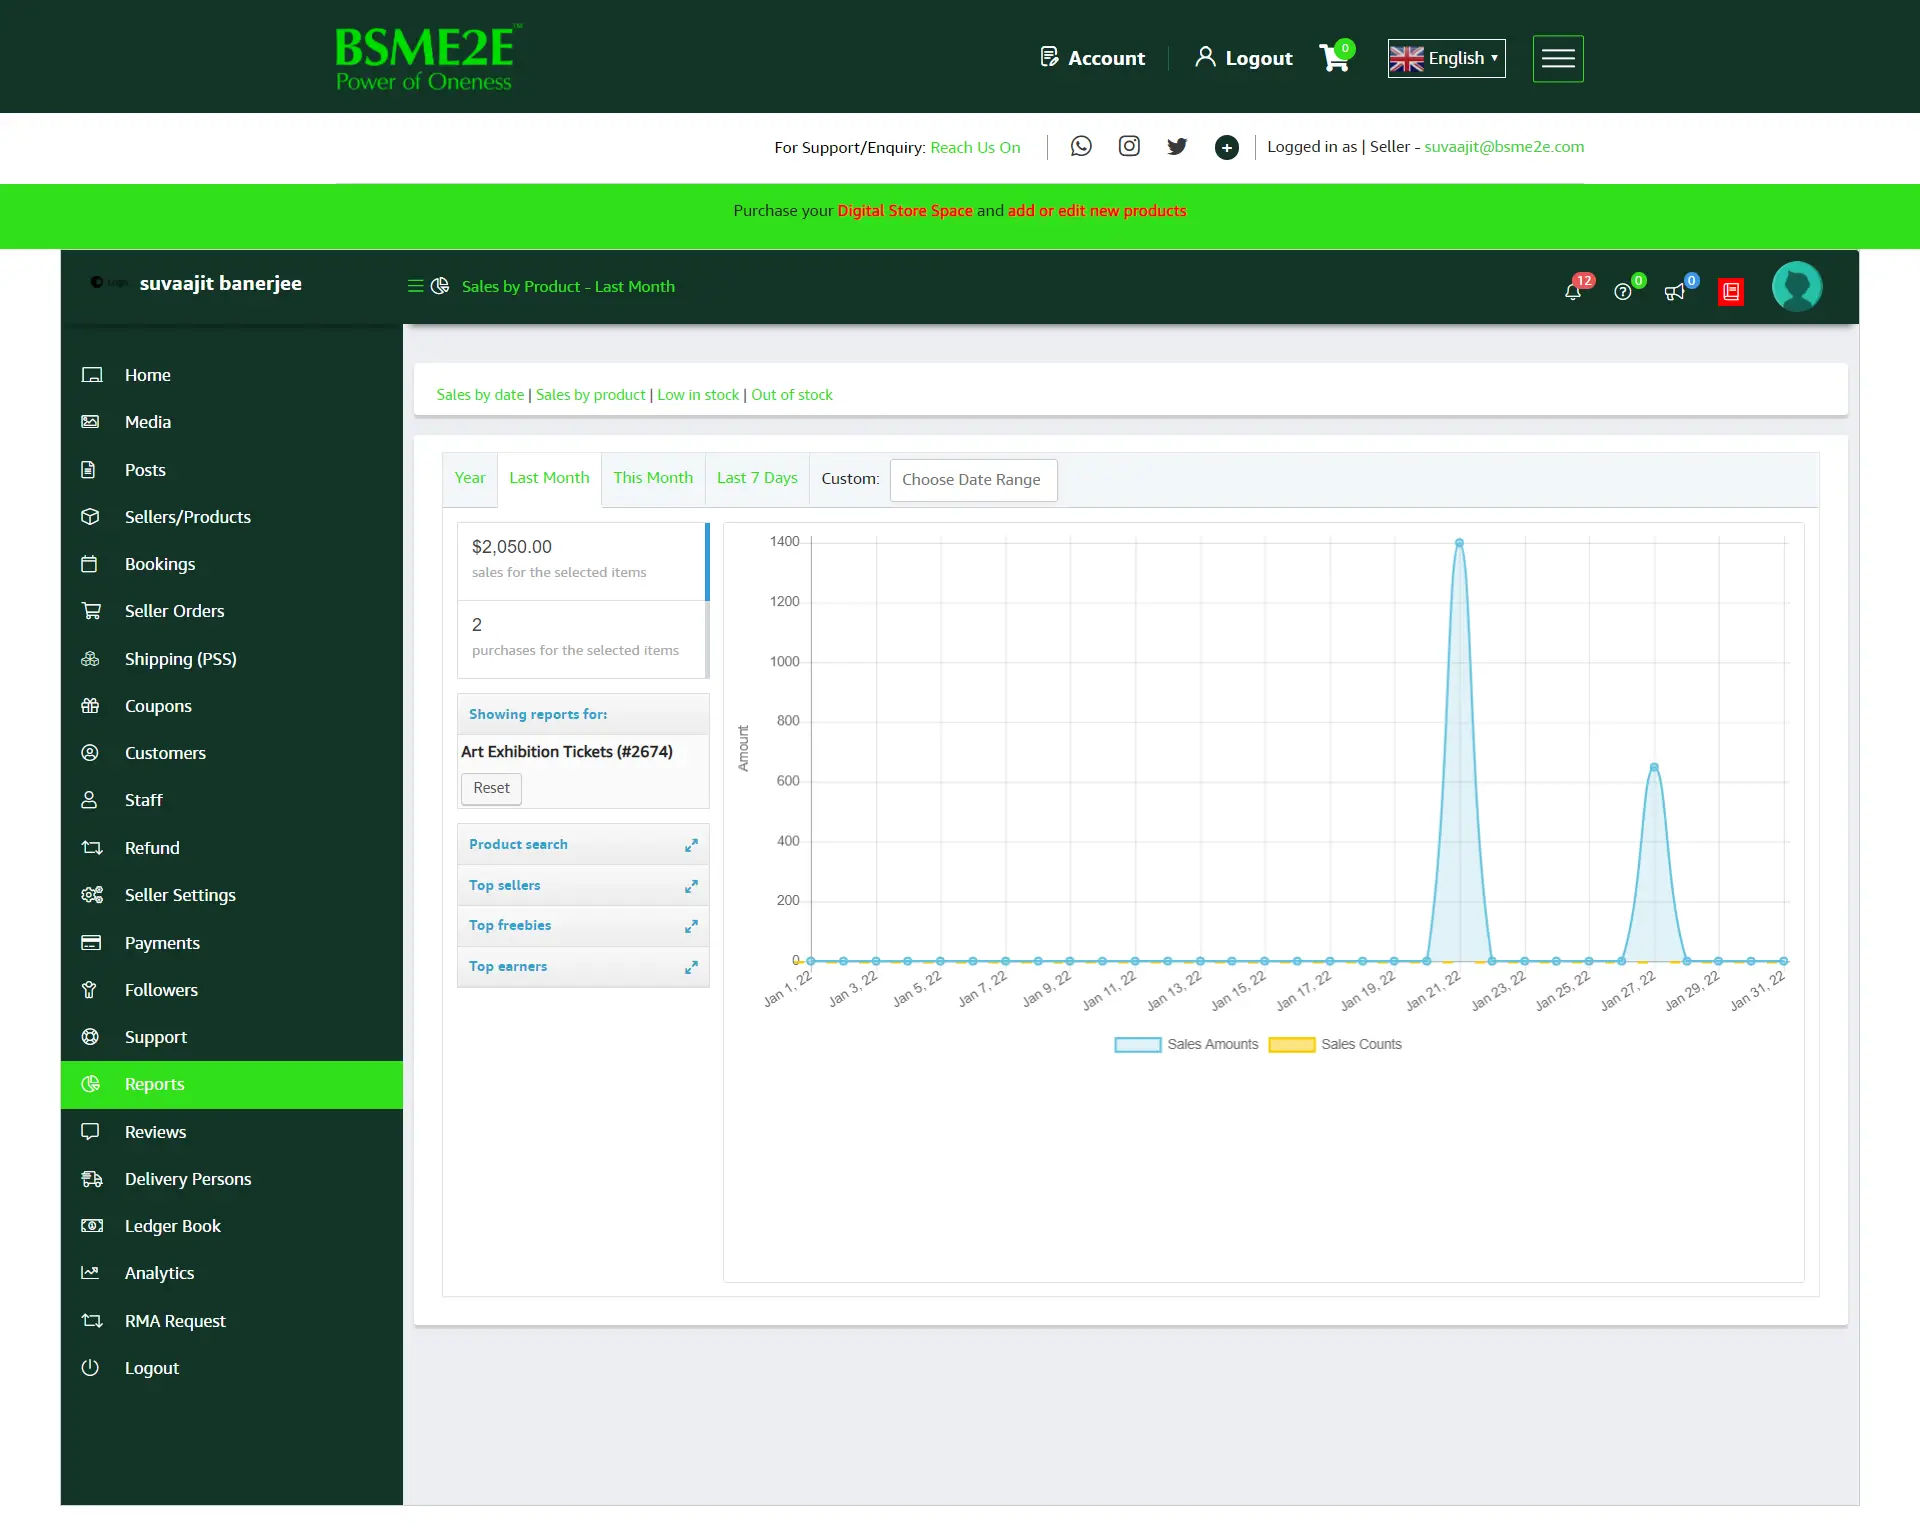Open the top header hamburger menu
The height and width of the screenshot is (1538, 1920).
point(1558,58)
